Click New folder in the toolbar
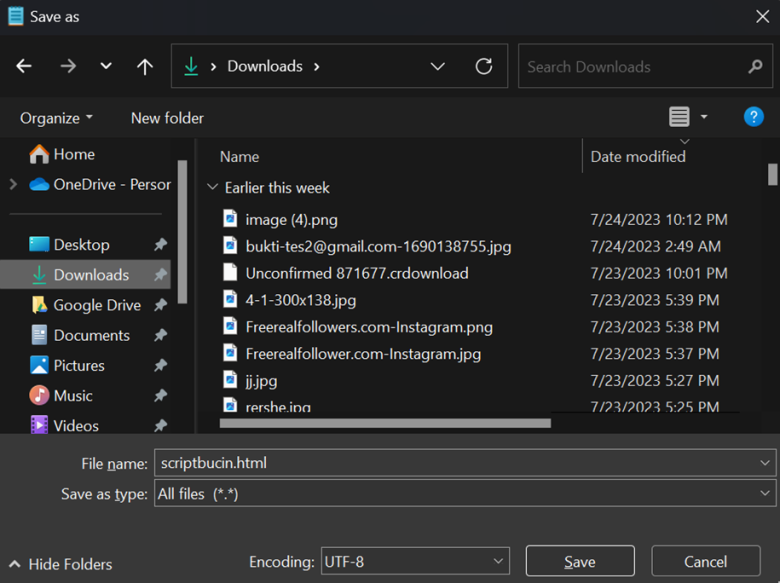This screenshot has height=583, width=780. tap(167, 118)
